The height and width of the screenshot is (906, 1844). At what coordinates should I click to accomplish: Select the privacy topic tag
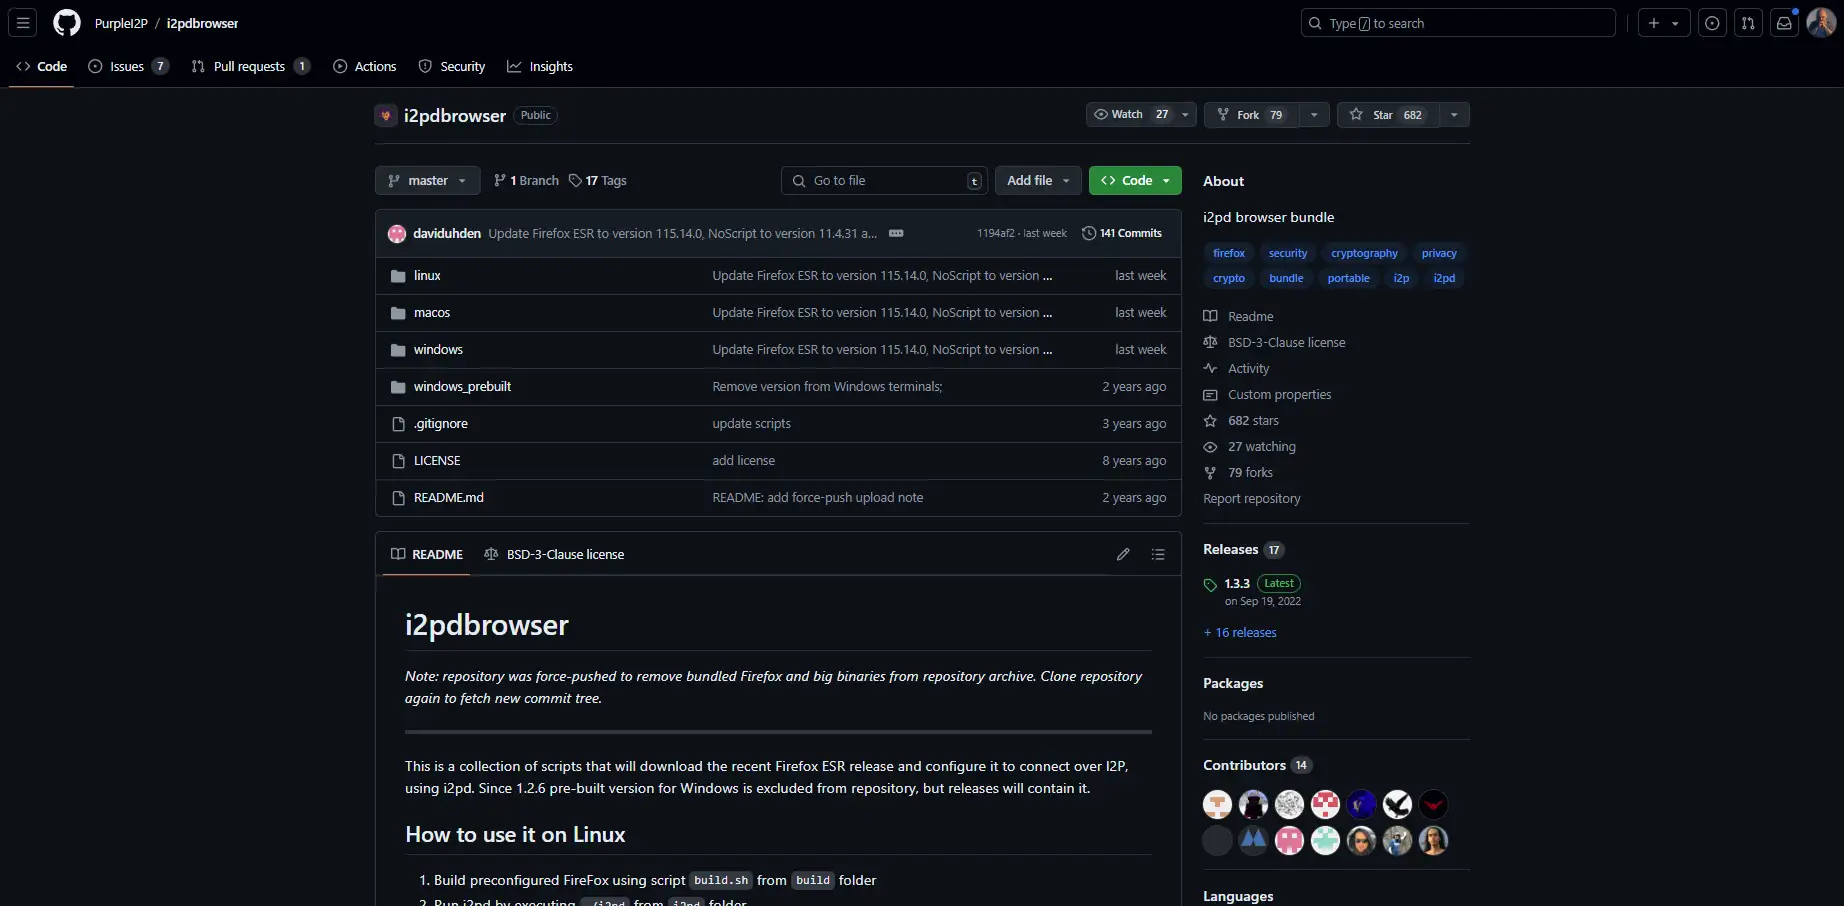1439,253
